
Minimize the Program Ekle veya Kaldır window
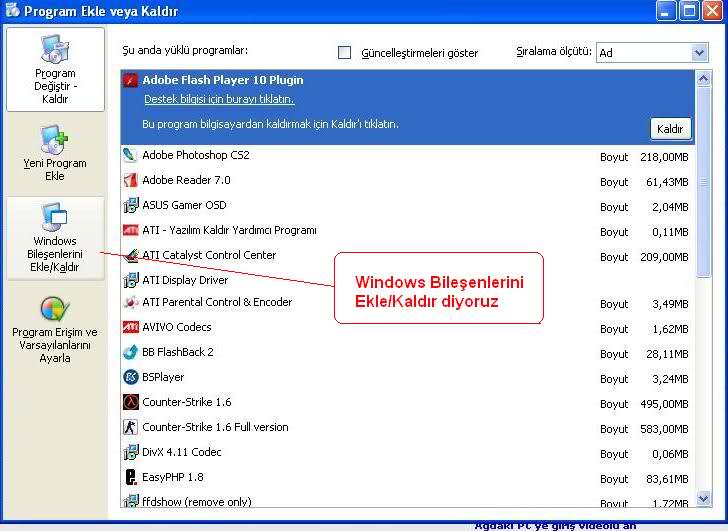[666, 11]
